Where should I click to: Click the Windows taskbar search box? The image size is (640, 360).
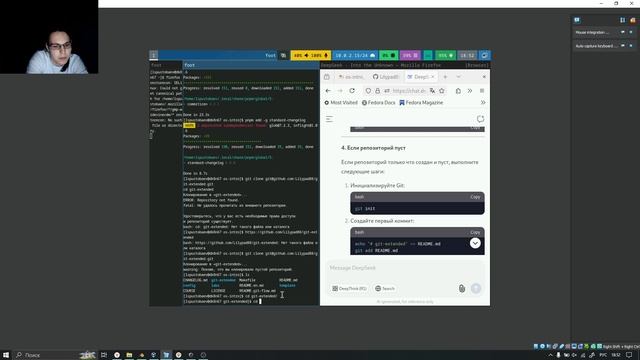click(55, 355)
